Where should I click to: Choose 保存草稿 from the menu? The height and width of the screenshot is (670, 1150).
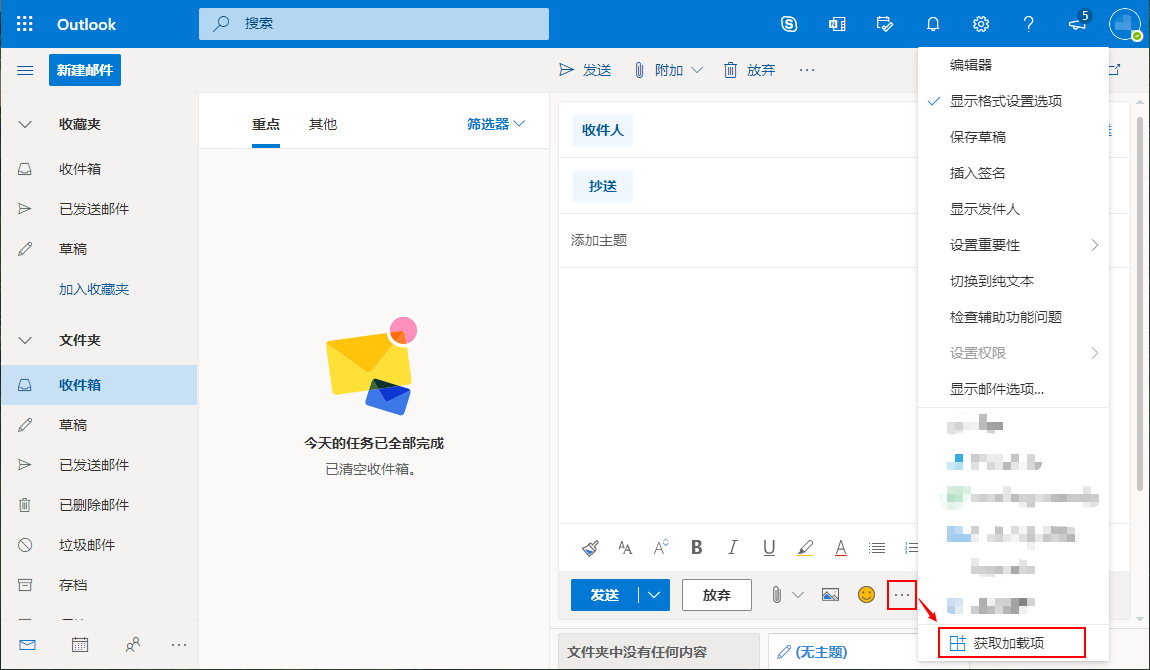pyautogui.click(x=1014, y=137)
